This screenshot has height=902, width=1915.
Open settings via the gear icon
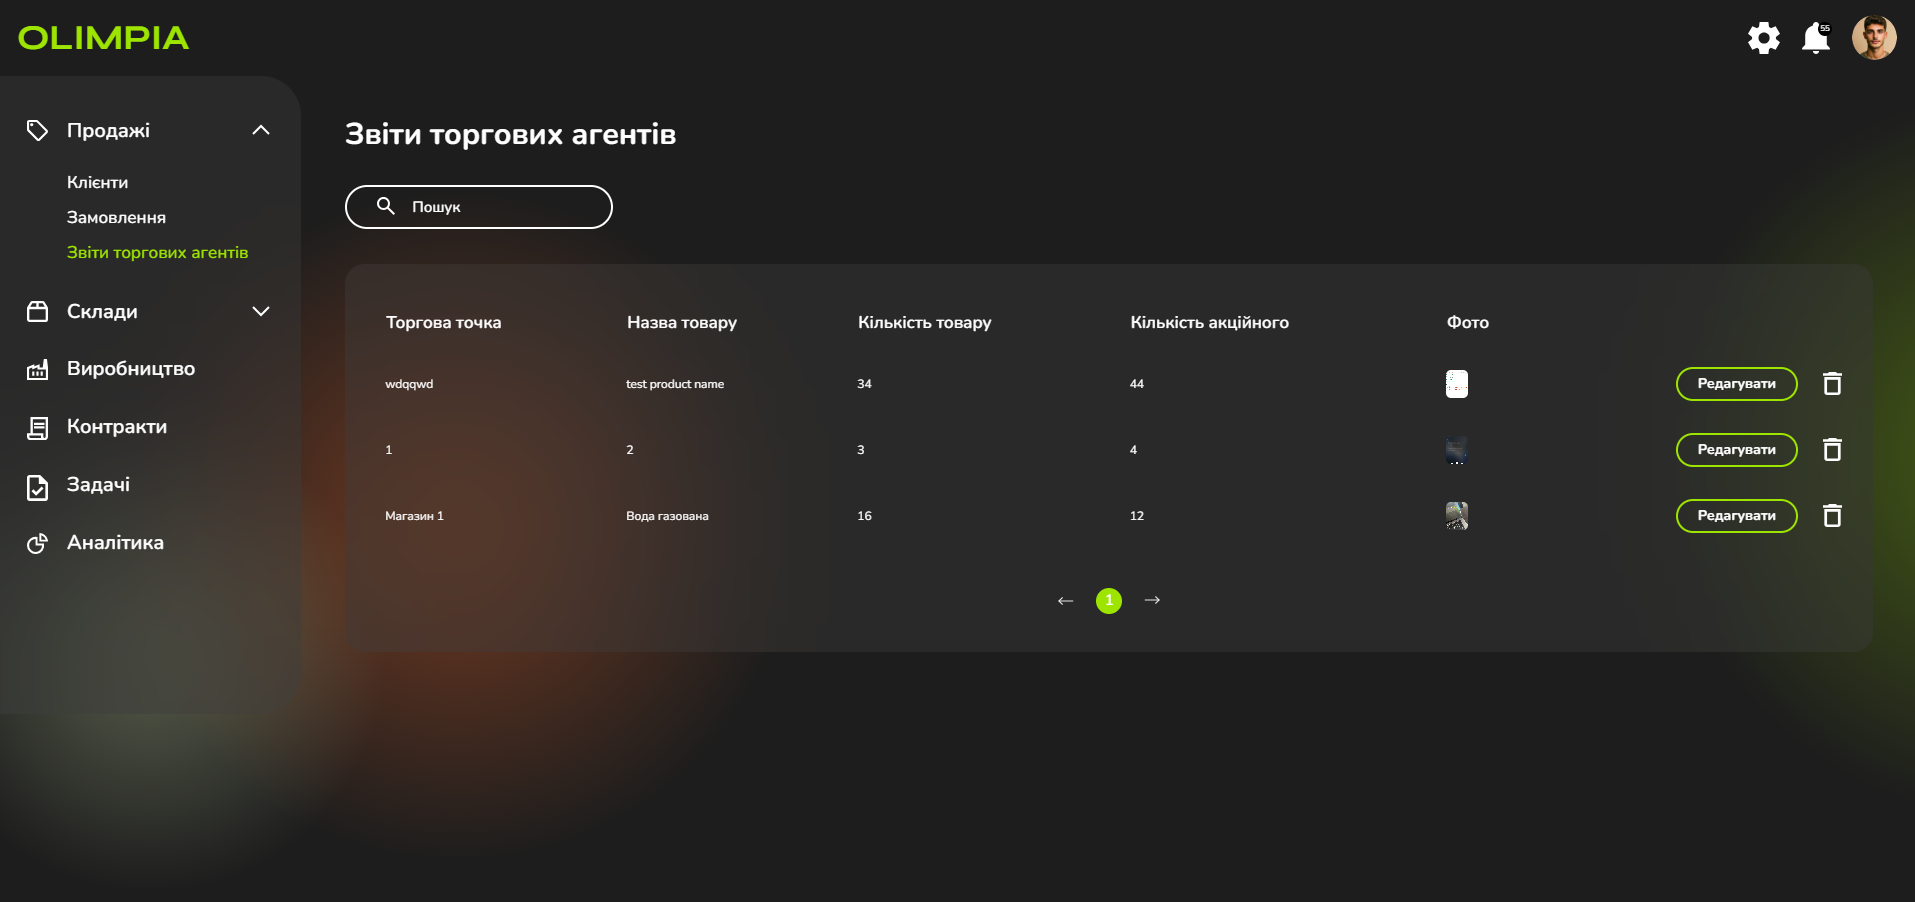(1764, 38)
